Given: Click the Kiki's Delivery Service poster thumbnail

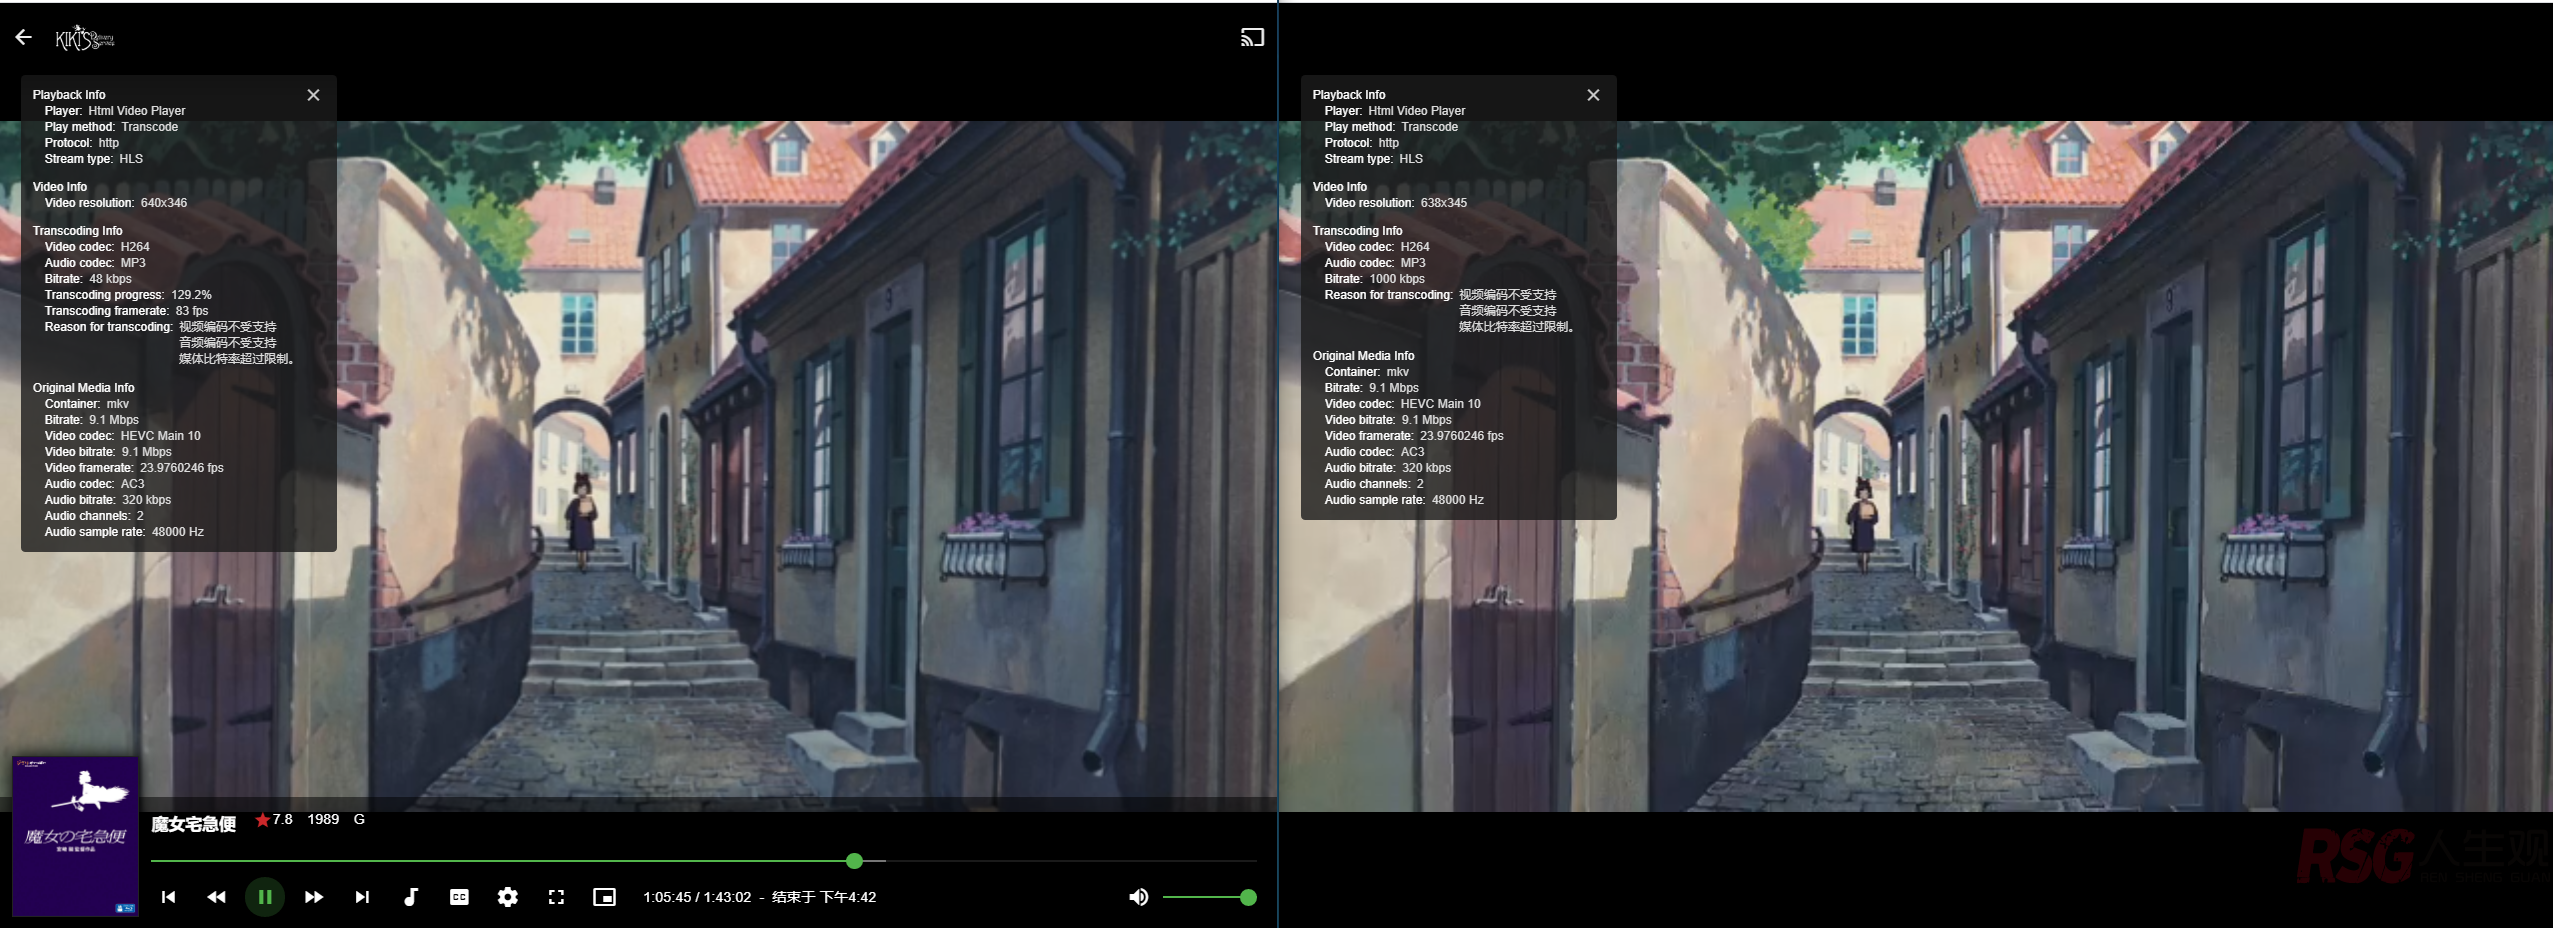Looking at the screenshot, I should pos(75,836).
